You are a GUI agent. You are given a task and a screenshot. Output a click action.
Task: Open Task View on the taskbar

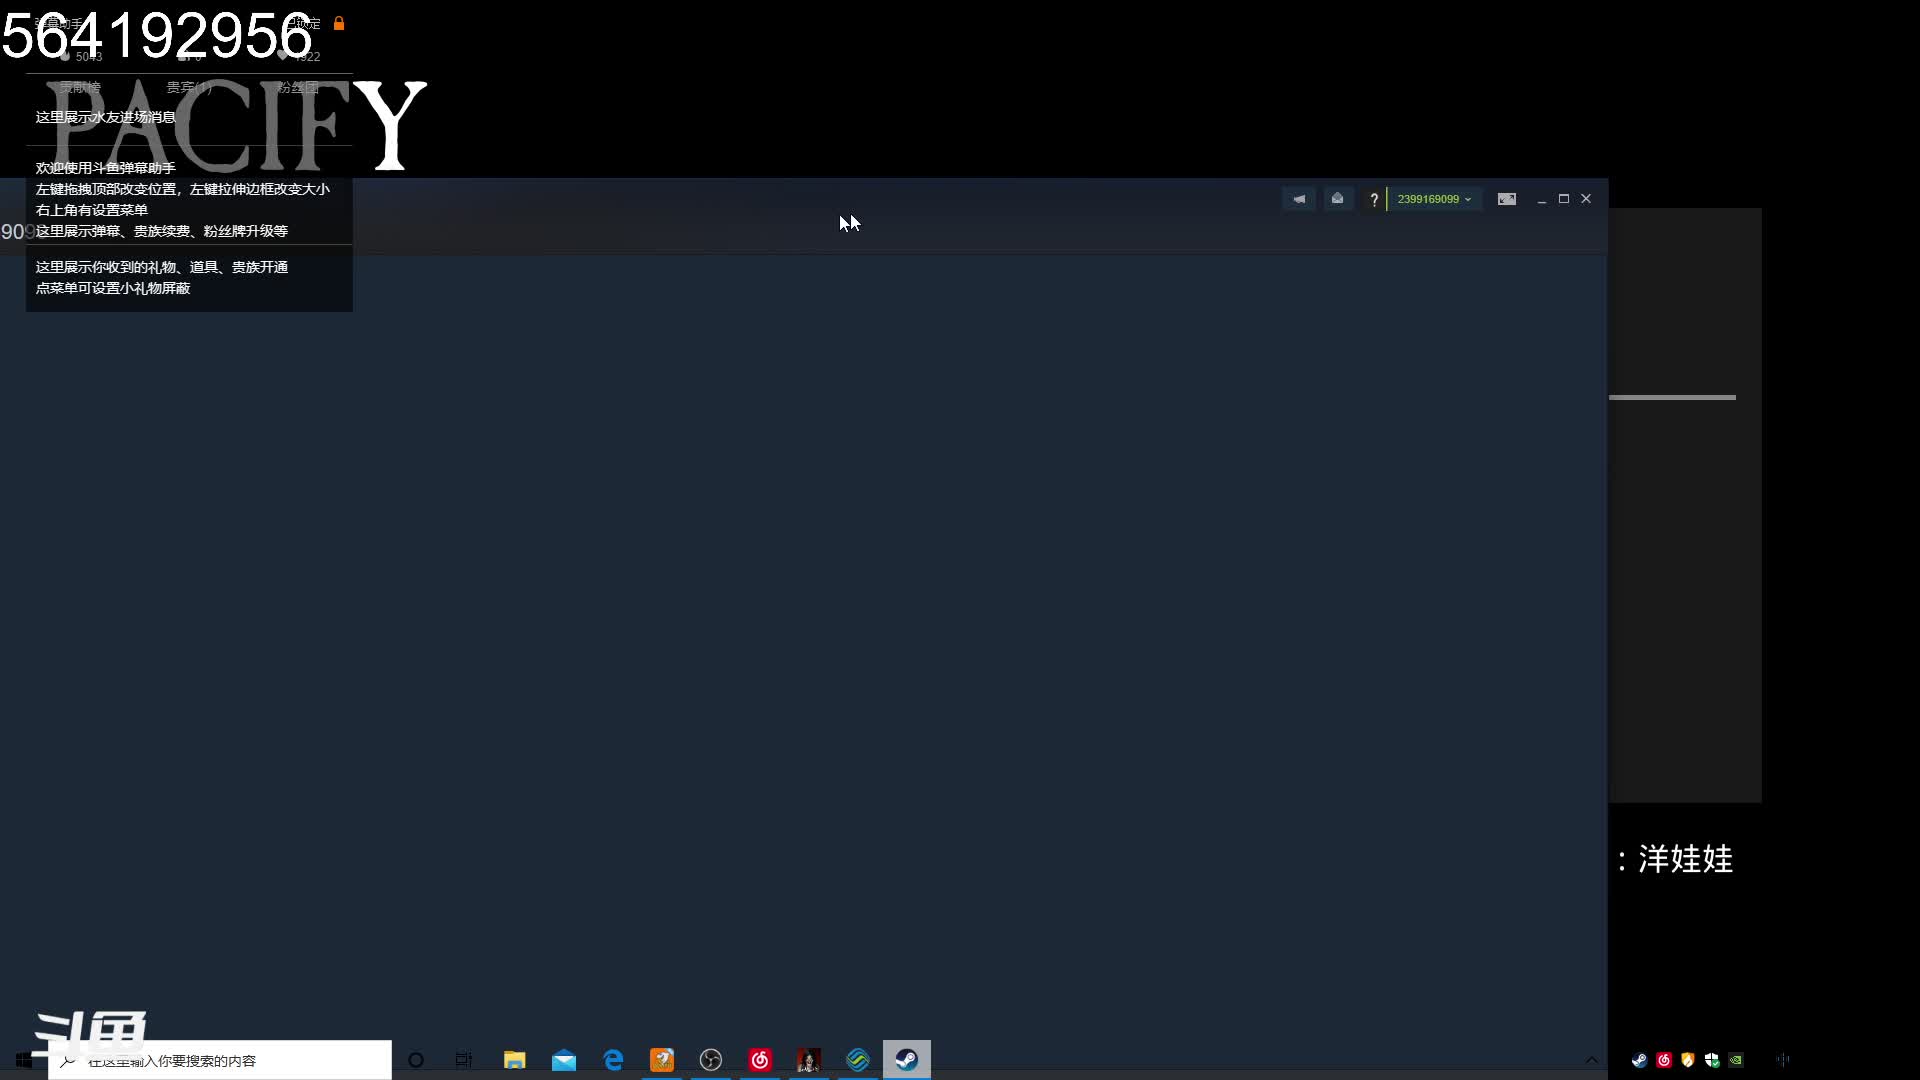464,1060
